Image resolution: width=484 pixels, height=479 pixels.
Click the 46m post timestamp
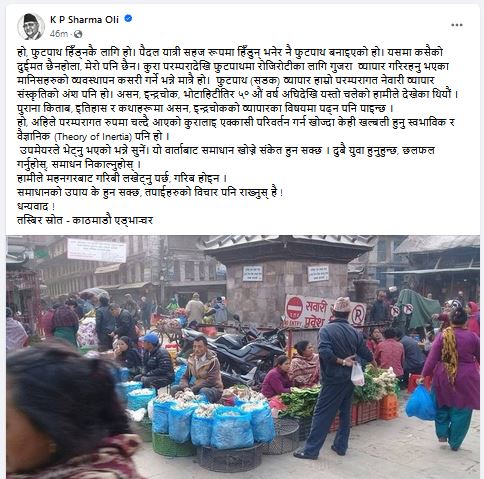59,34
